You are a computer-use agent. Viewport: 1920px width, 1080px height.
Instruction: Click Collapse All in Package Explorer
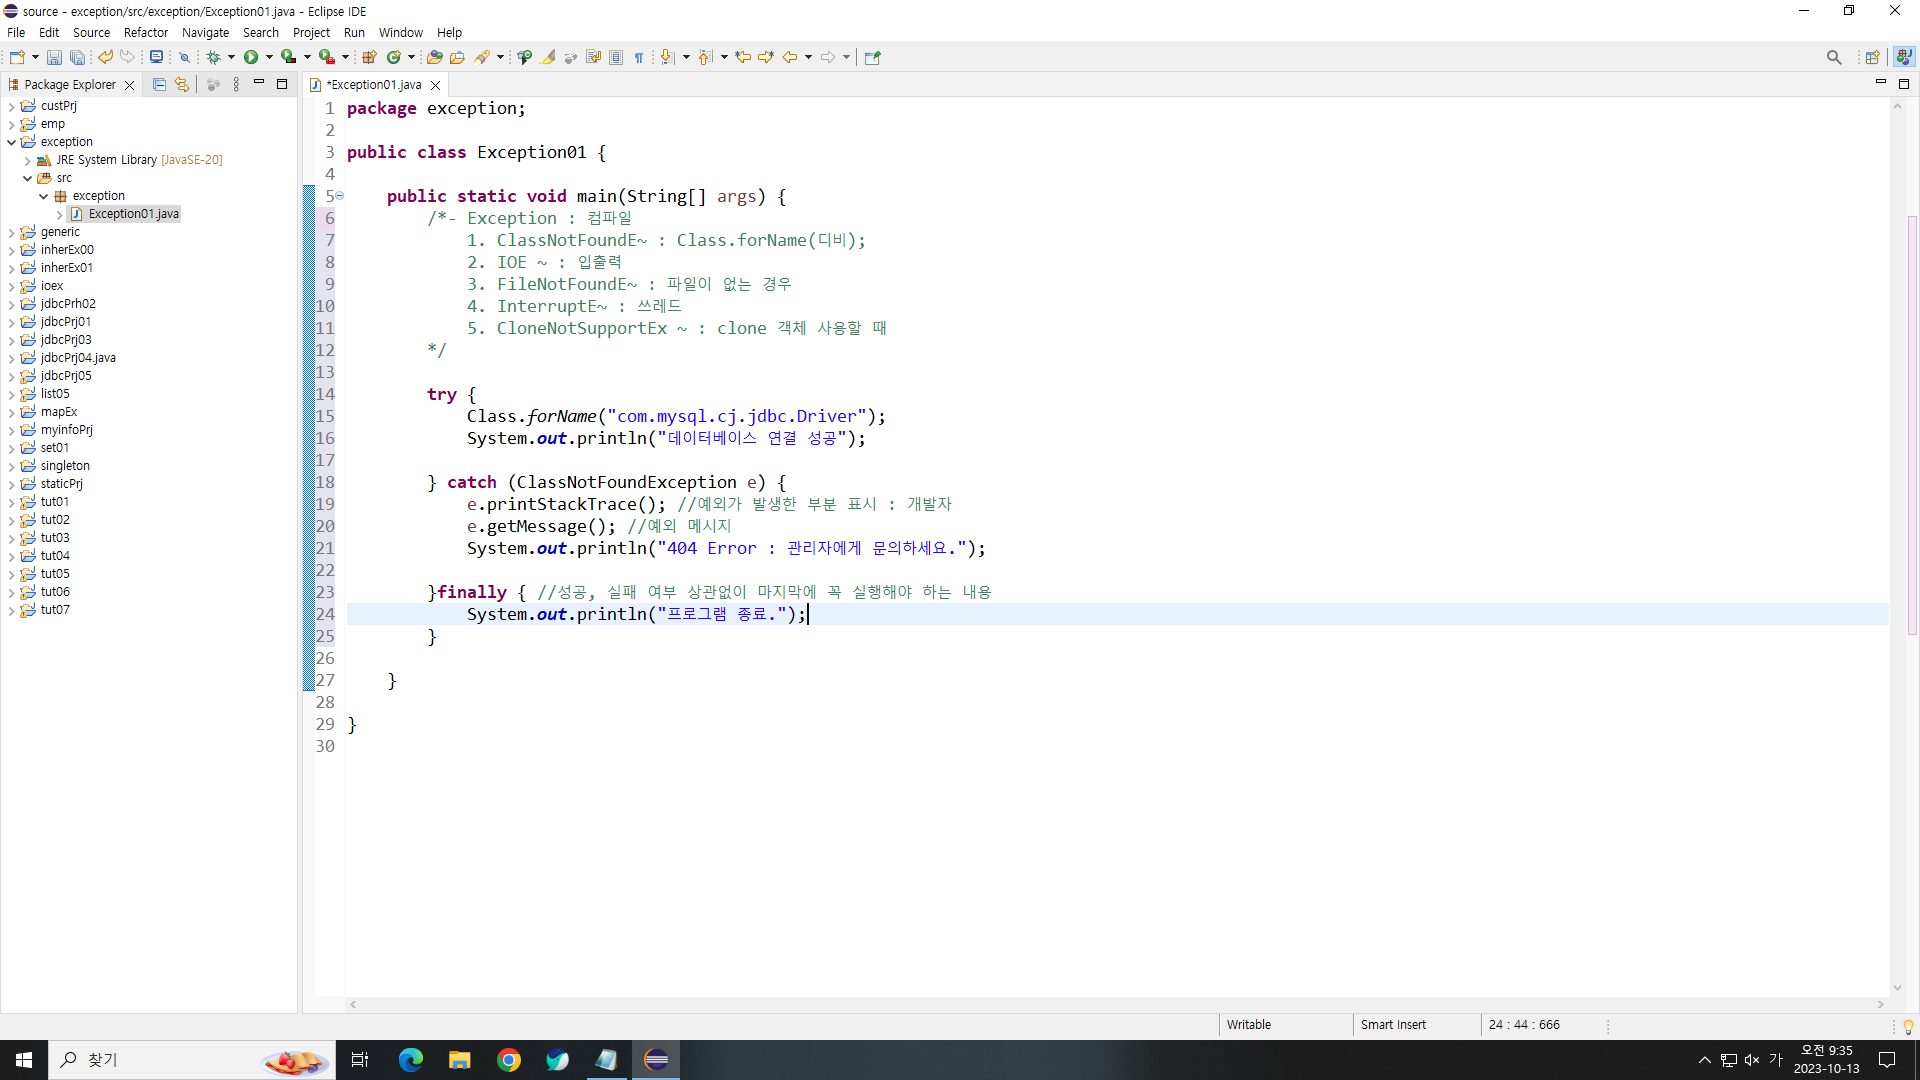(x=159, y=85)
